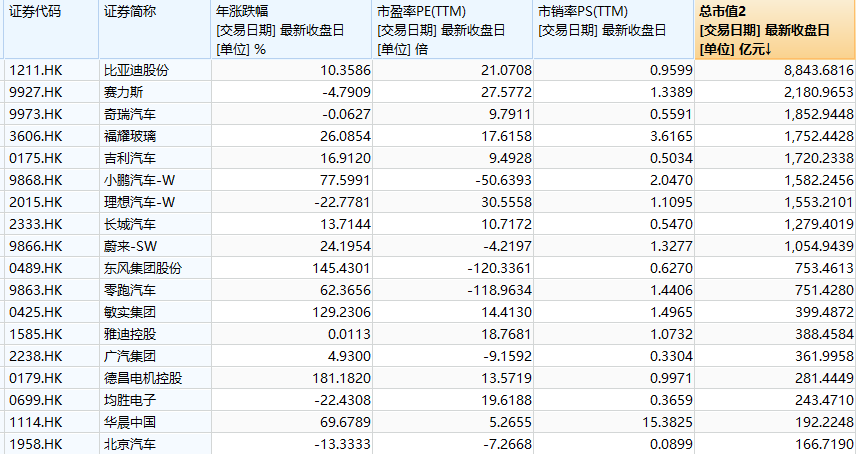Select stock code 2015.HK
The height and width of the screenshot is (454, 859).
tap(36, 202)
